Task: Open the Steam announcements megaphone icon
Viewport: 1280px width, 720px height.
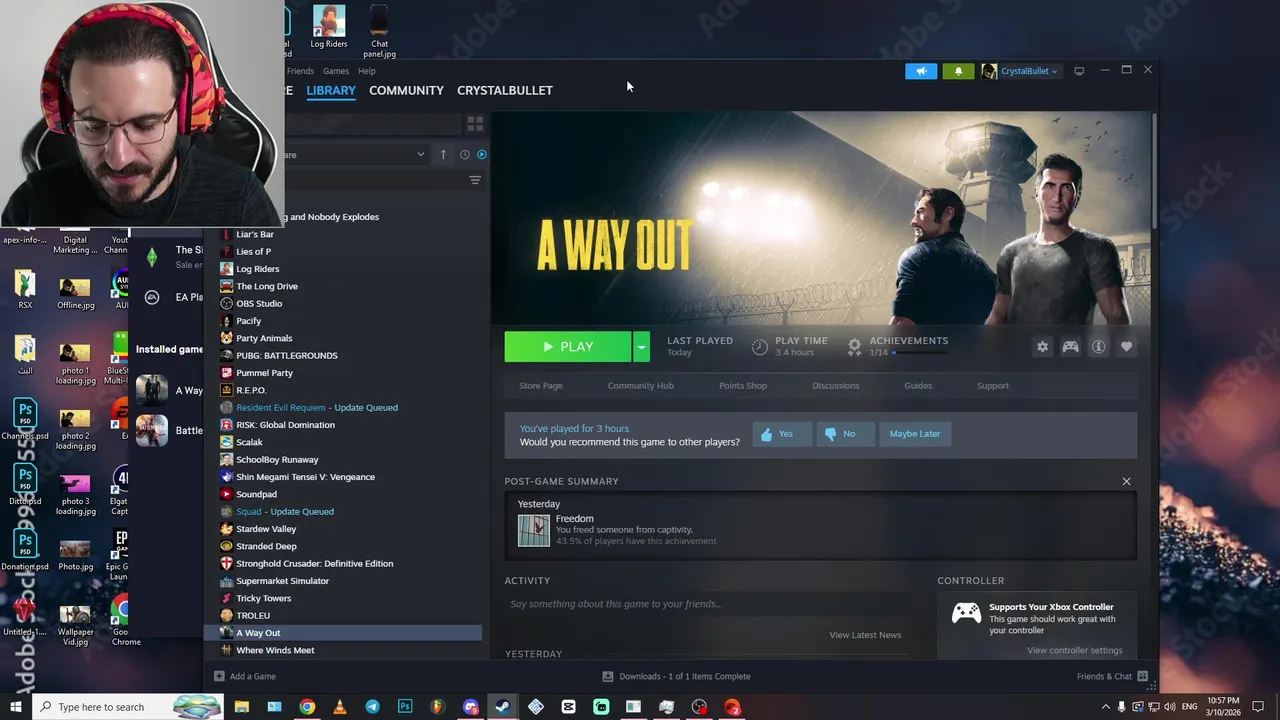Action: tap(921, 71)
